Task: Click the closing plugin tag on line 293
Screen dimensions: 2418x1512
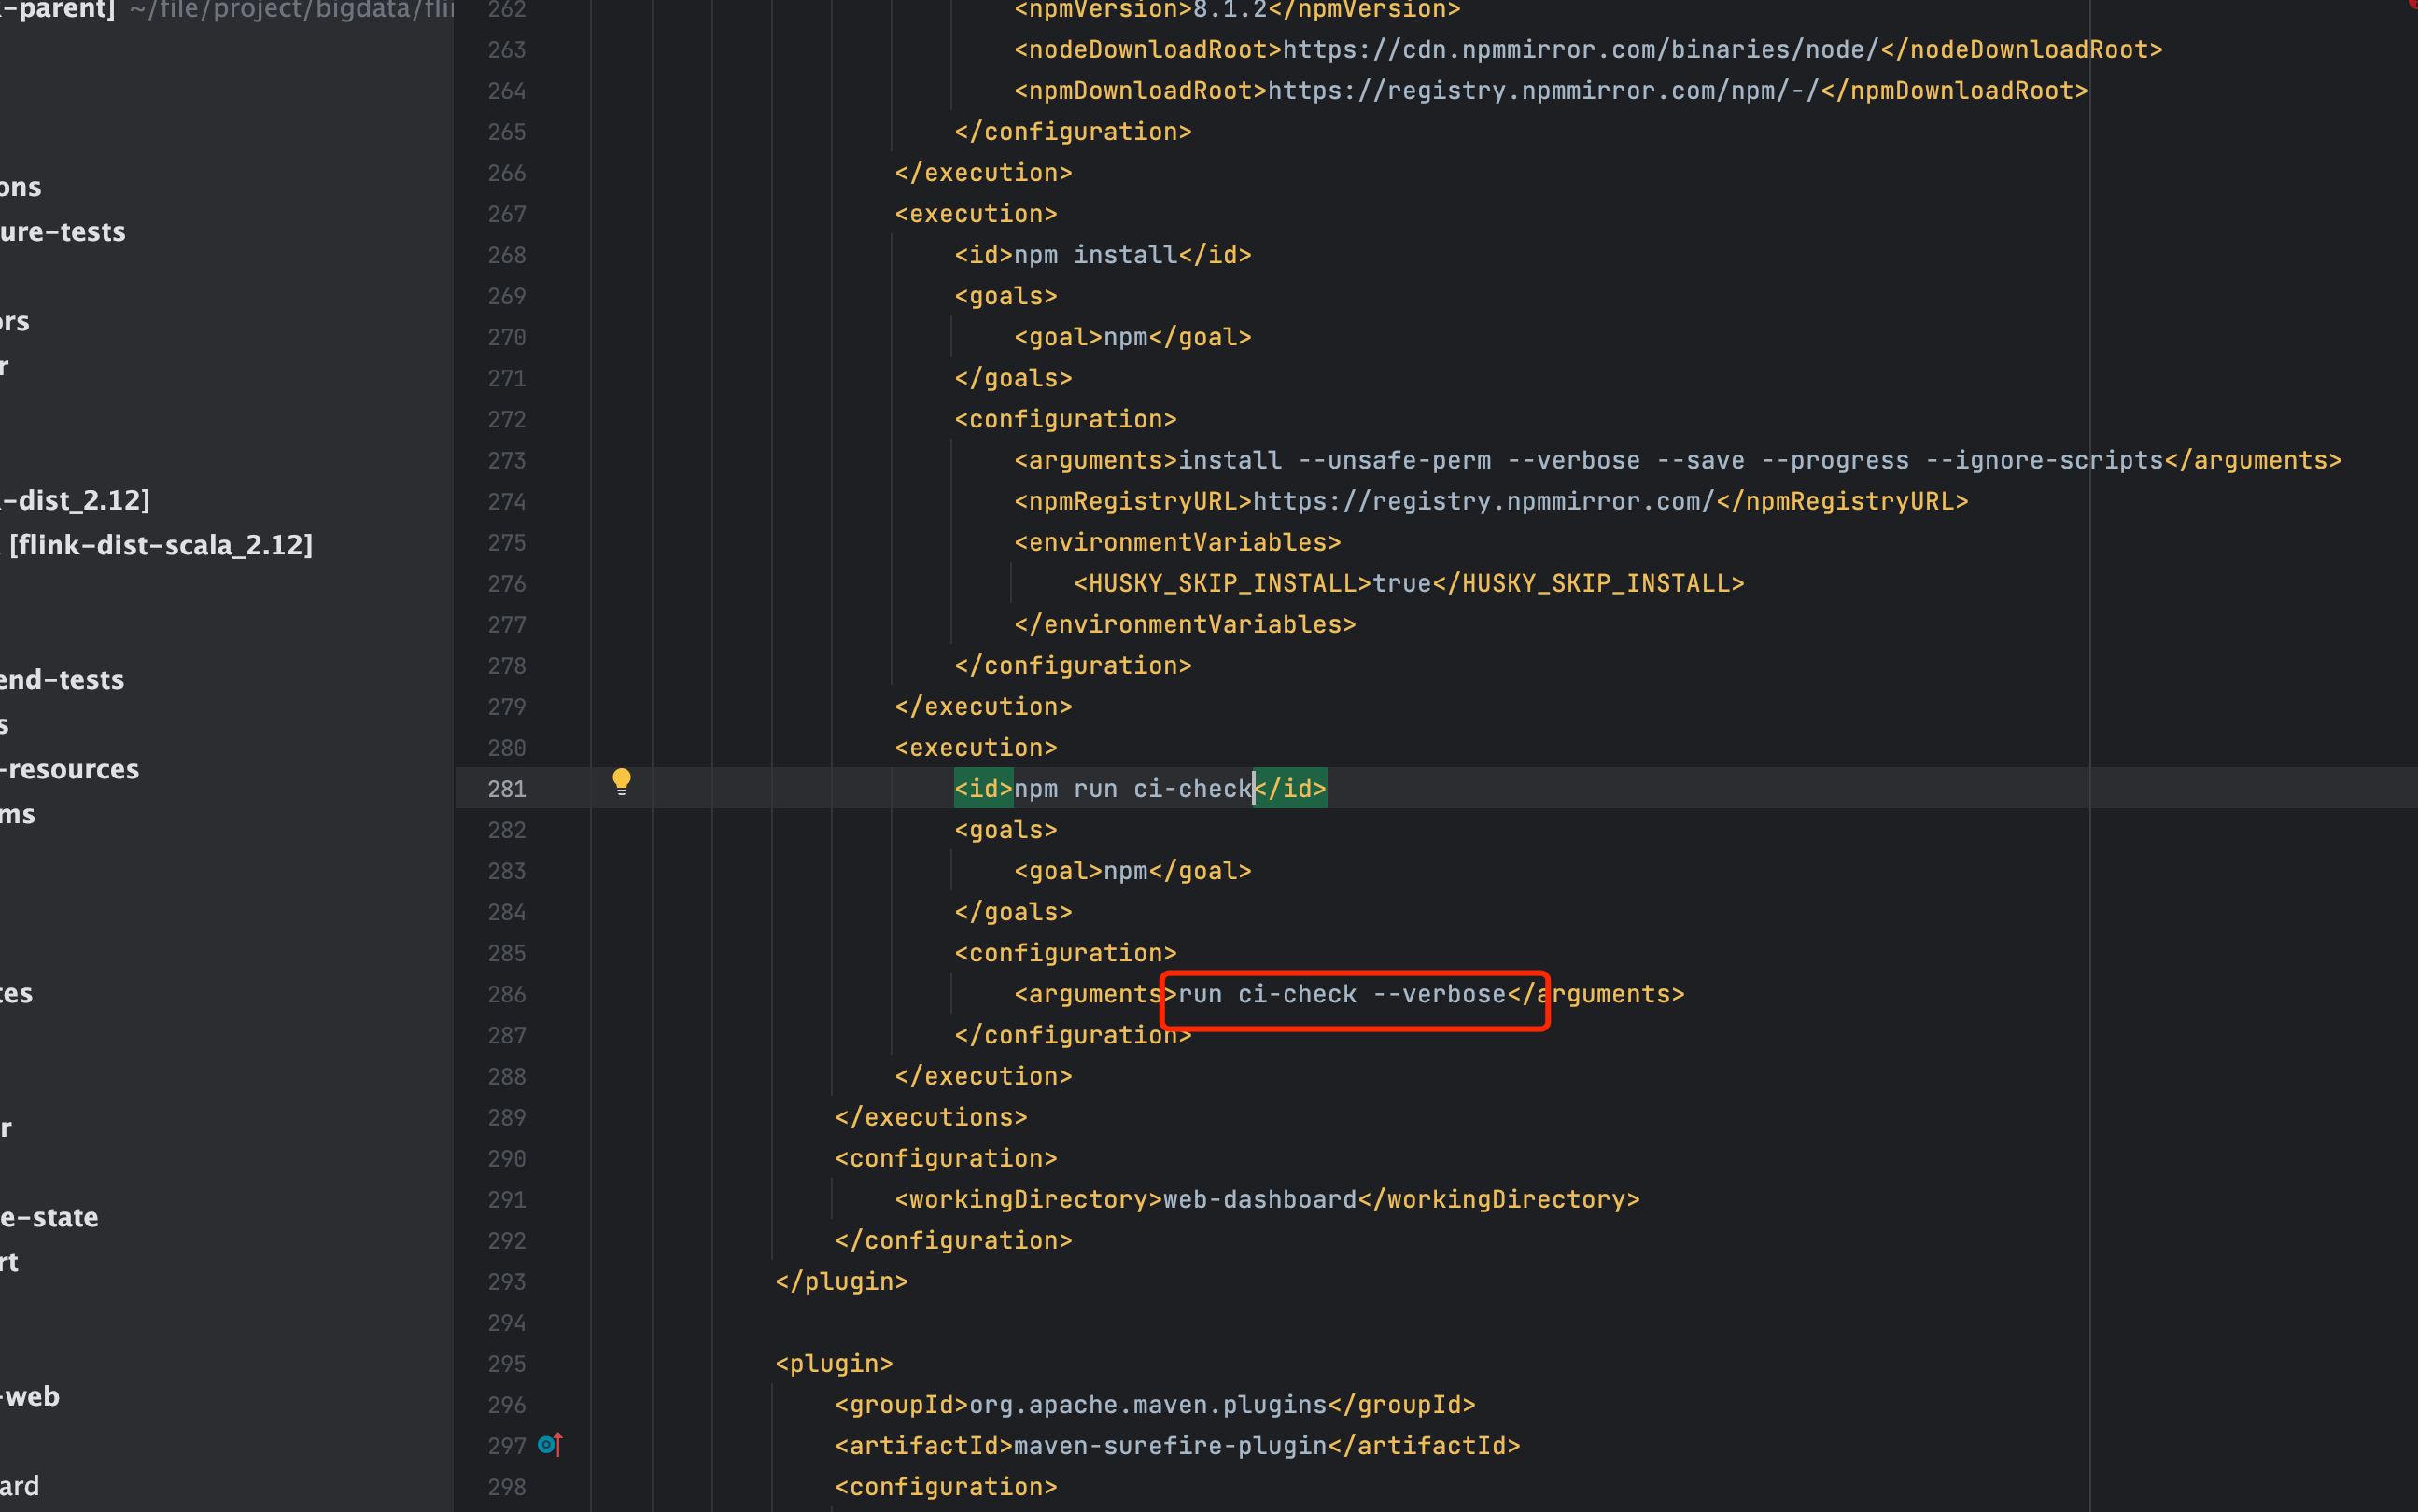Action: 841,1281
